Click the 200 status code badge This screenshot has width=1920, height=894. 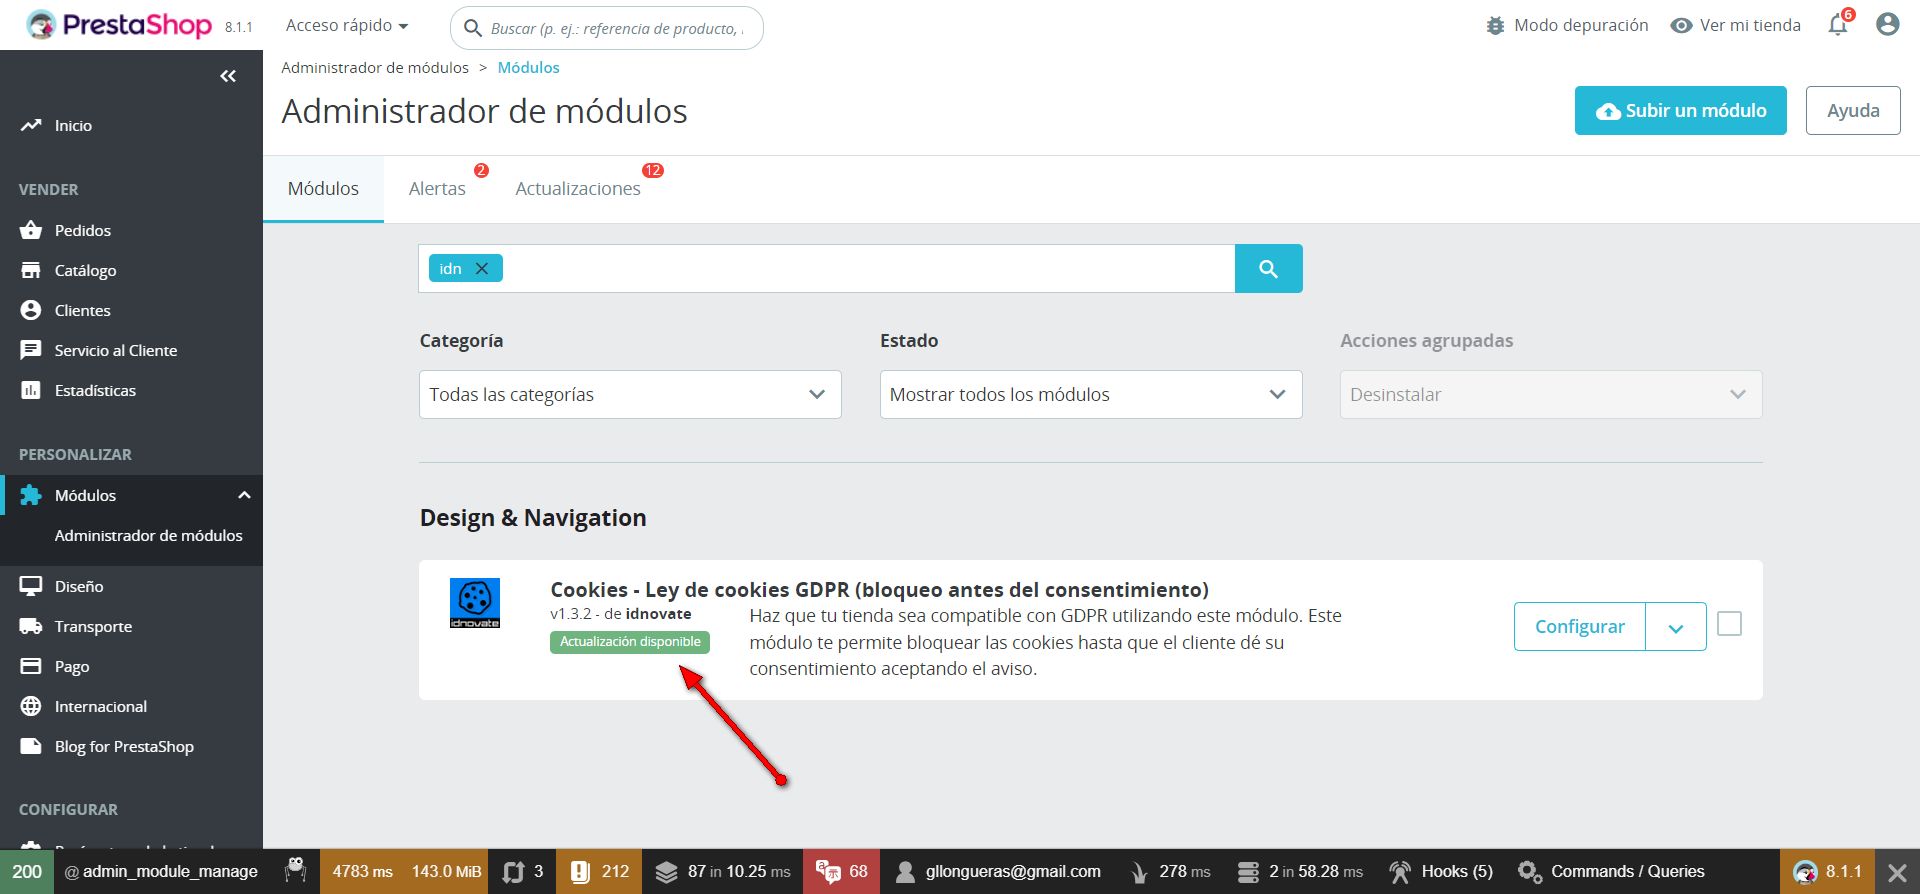[27, 872]
